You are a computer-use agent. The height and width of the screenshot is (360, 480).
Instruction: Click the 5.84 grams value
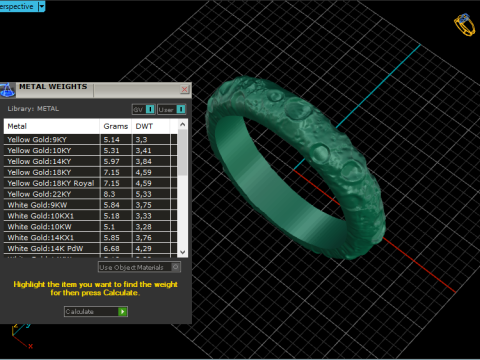coord(111,205)
